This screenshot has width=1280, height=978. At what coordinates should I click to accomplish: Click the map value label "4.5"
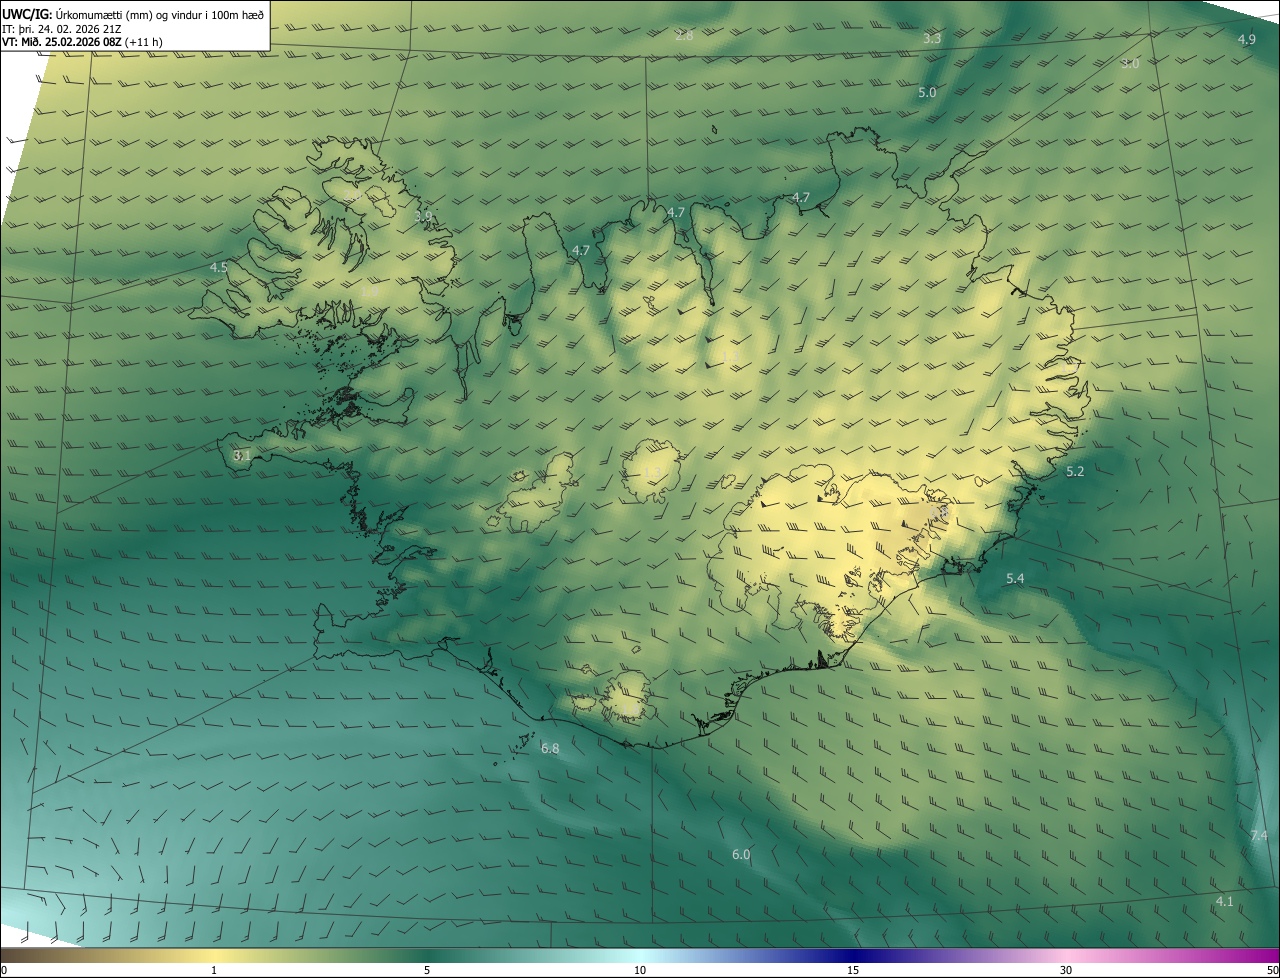pos(219,268)
